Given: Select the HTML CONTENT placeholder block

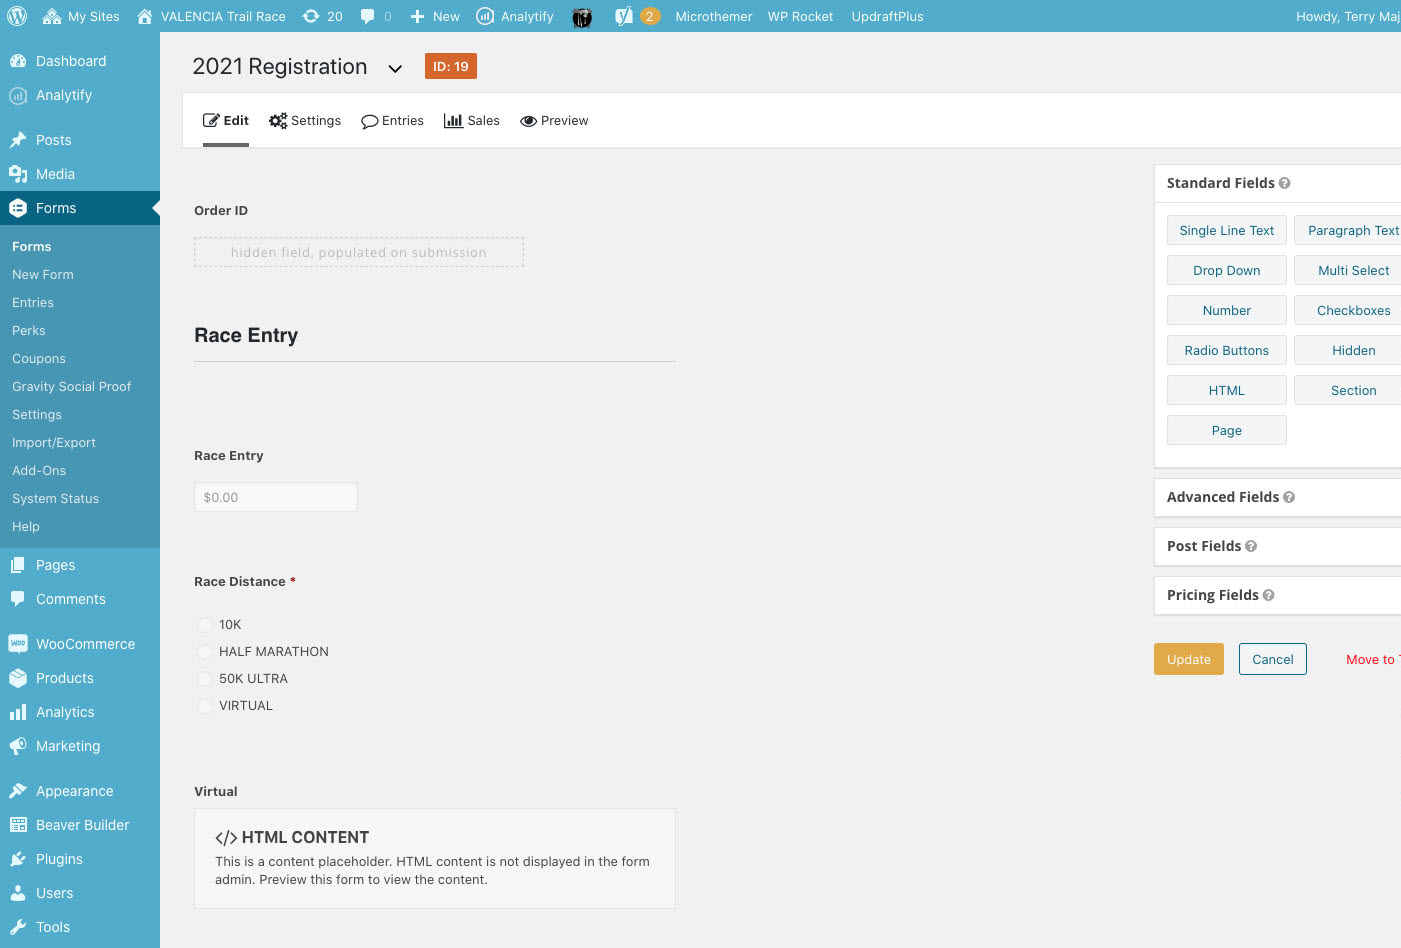Looking at the screenshot, I should [435, 858].
